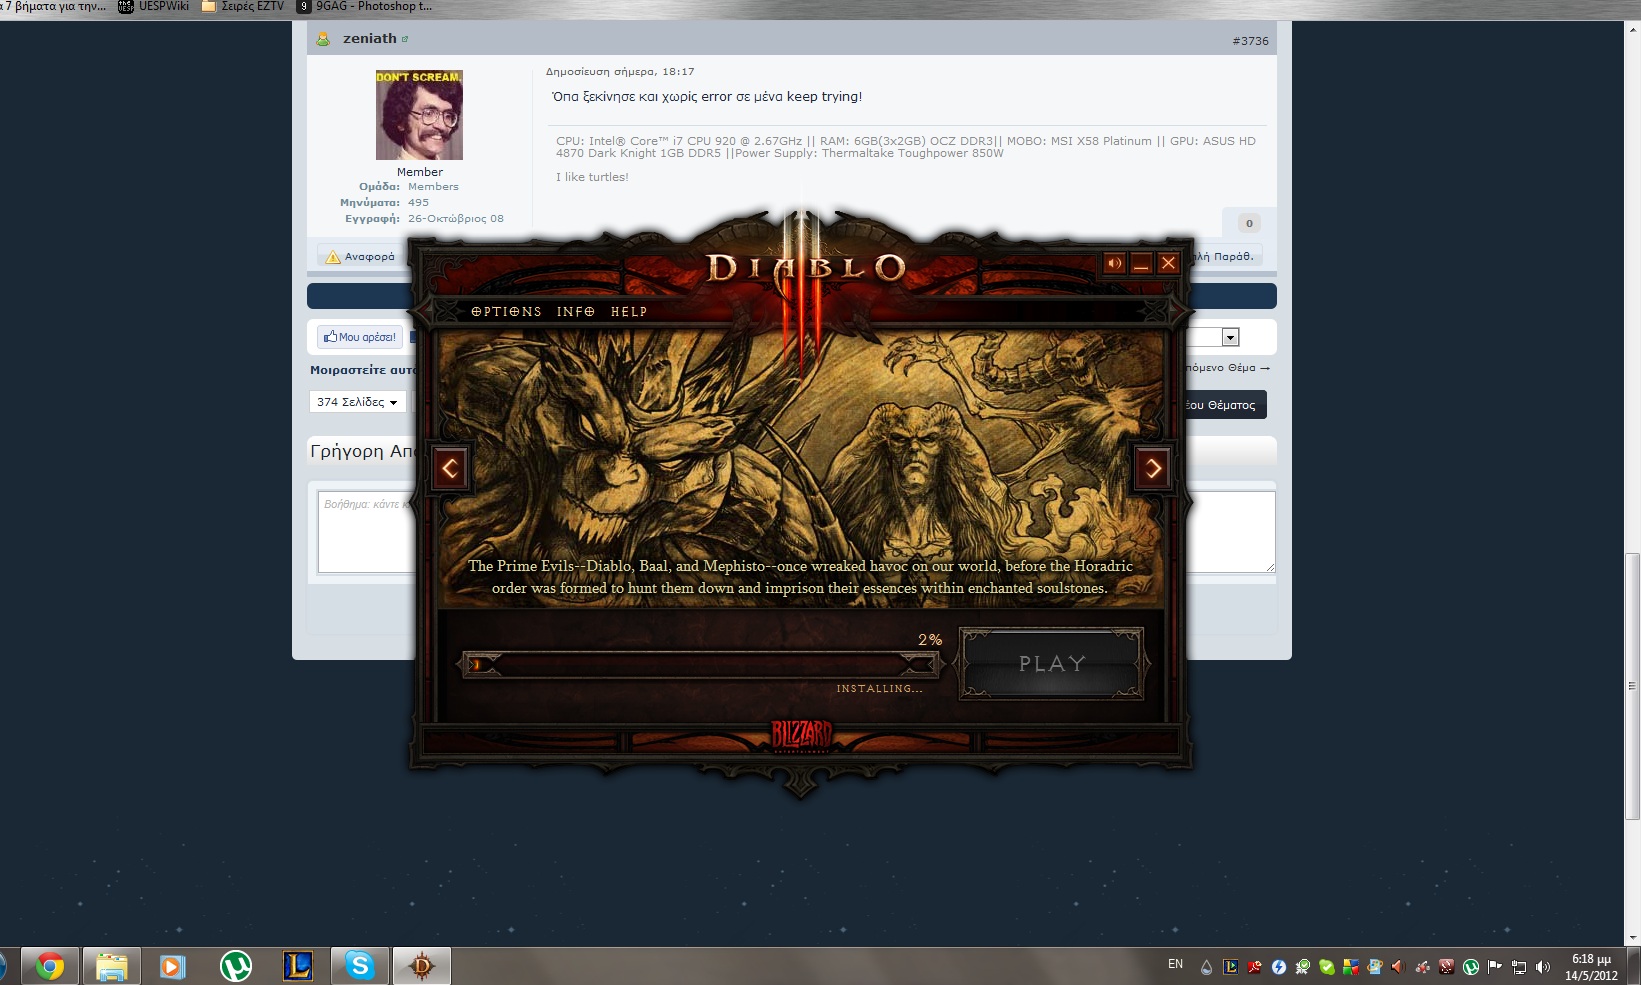This screenshot has width=1642, height=985.
Task: Click the green ribbon badge tray icon
Action: (x=1303, y=967)
